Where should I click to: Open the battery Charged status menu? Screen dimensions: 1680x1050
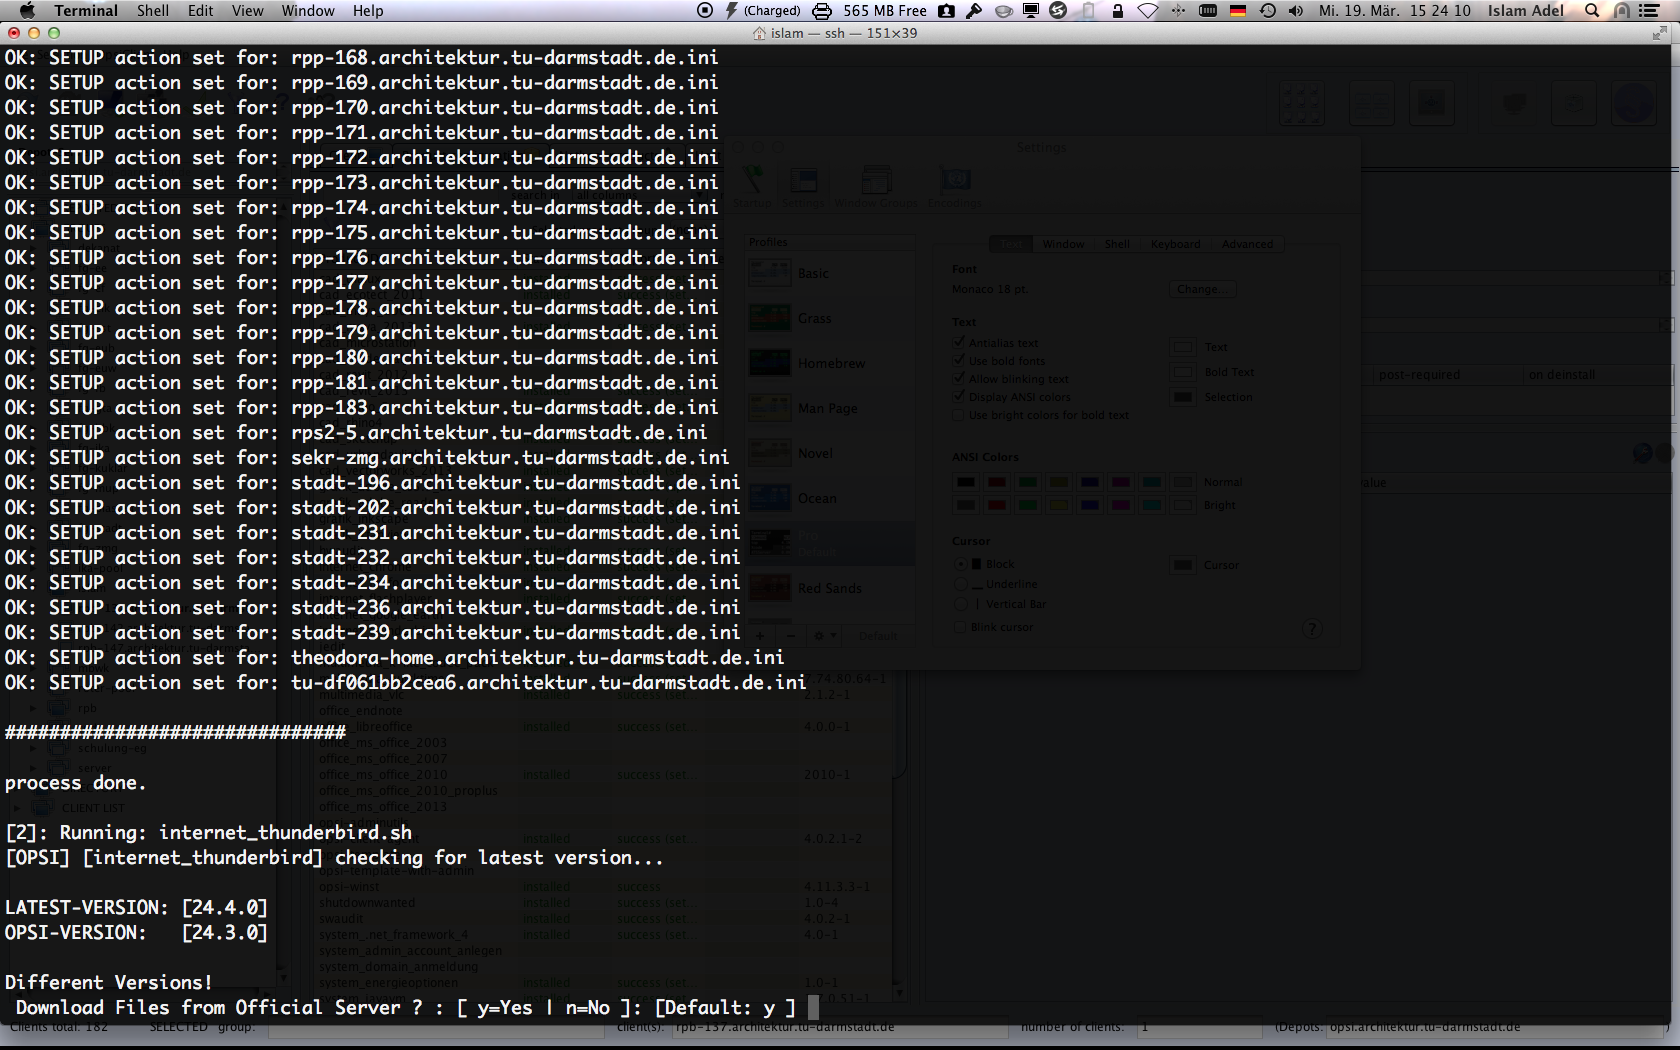(x=764, y=11)
